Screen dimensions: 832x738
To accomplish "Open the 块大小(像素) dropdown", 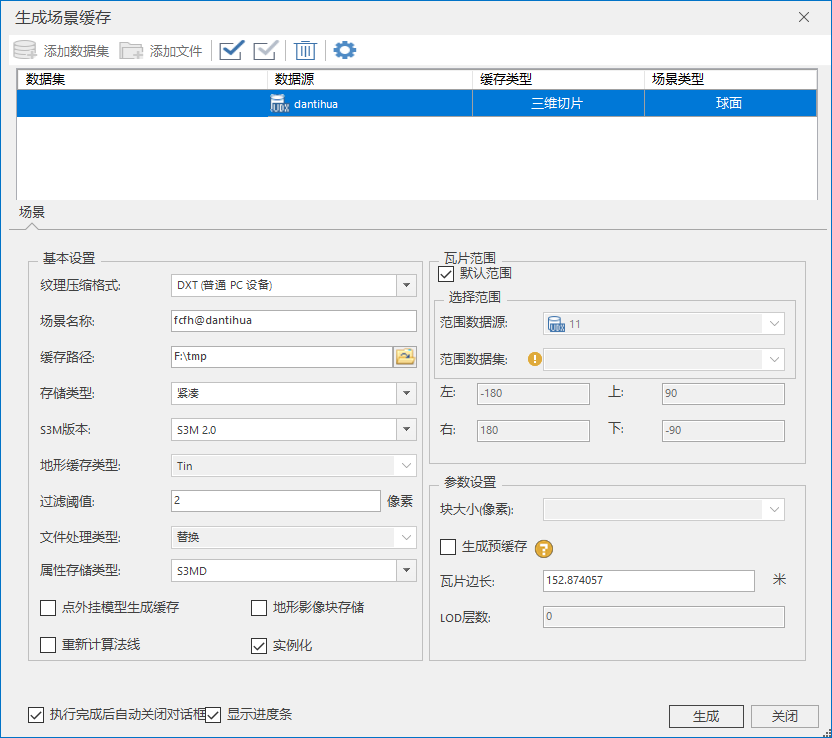I will [774, 509].
